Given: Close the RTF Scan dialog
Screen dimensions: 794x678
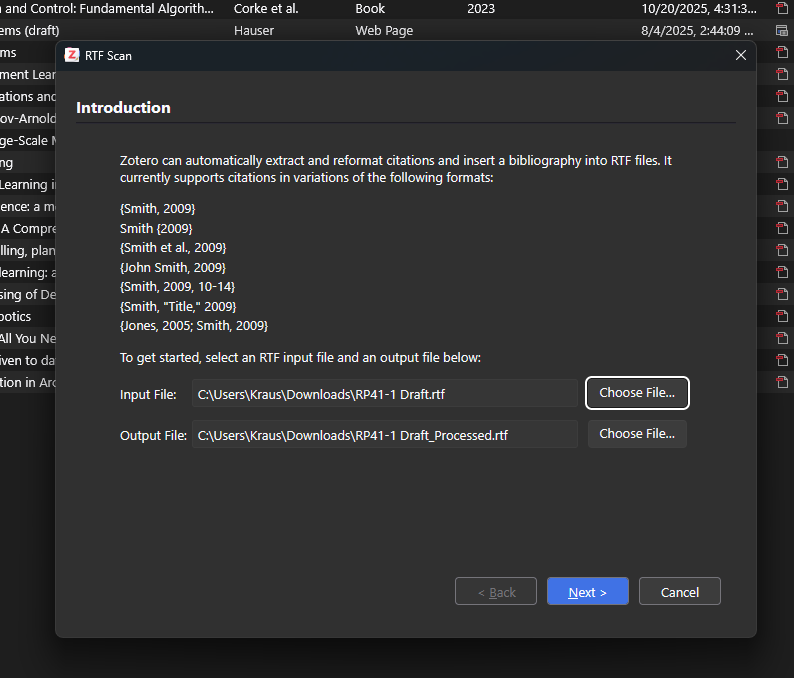Looking at the screenshot, I should (x=741, y=55).
